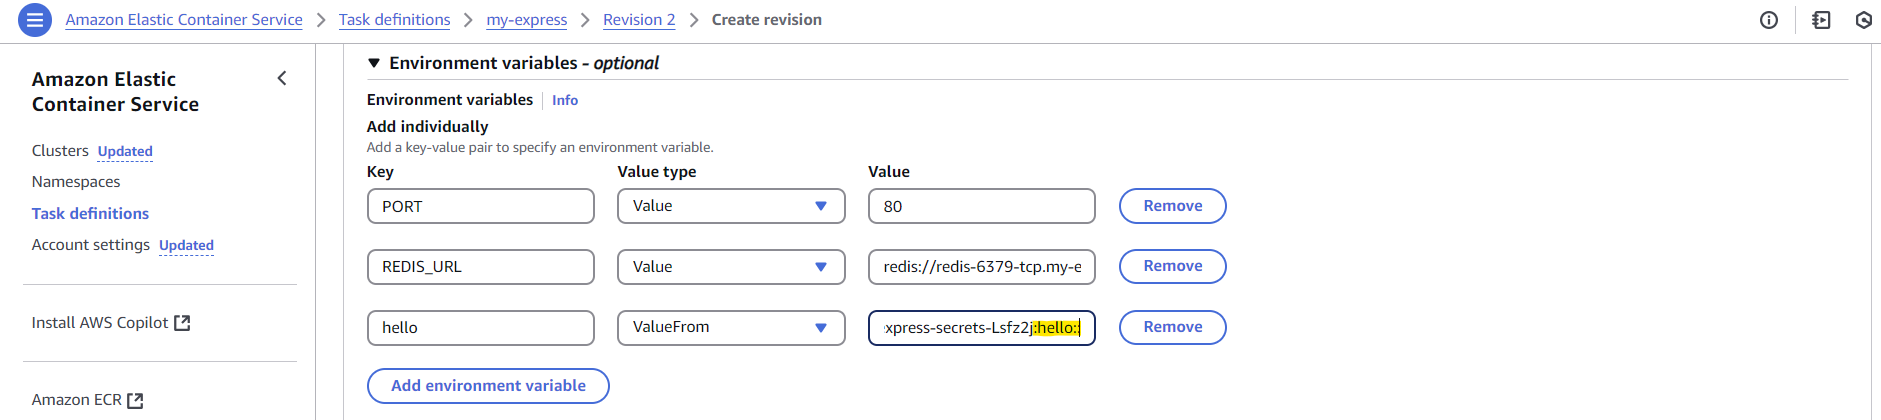Viewport: 1881px width, 420px height.
Task: Click the Amazon Elastic Container Service sidebar heading
Action: (x=115, y=91)
